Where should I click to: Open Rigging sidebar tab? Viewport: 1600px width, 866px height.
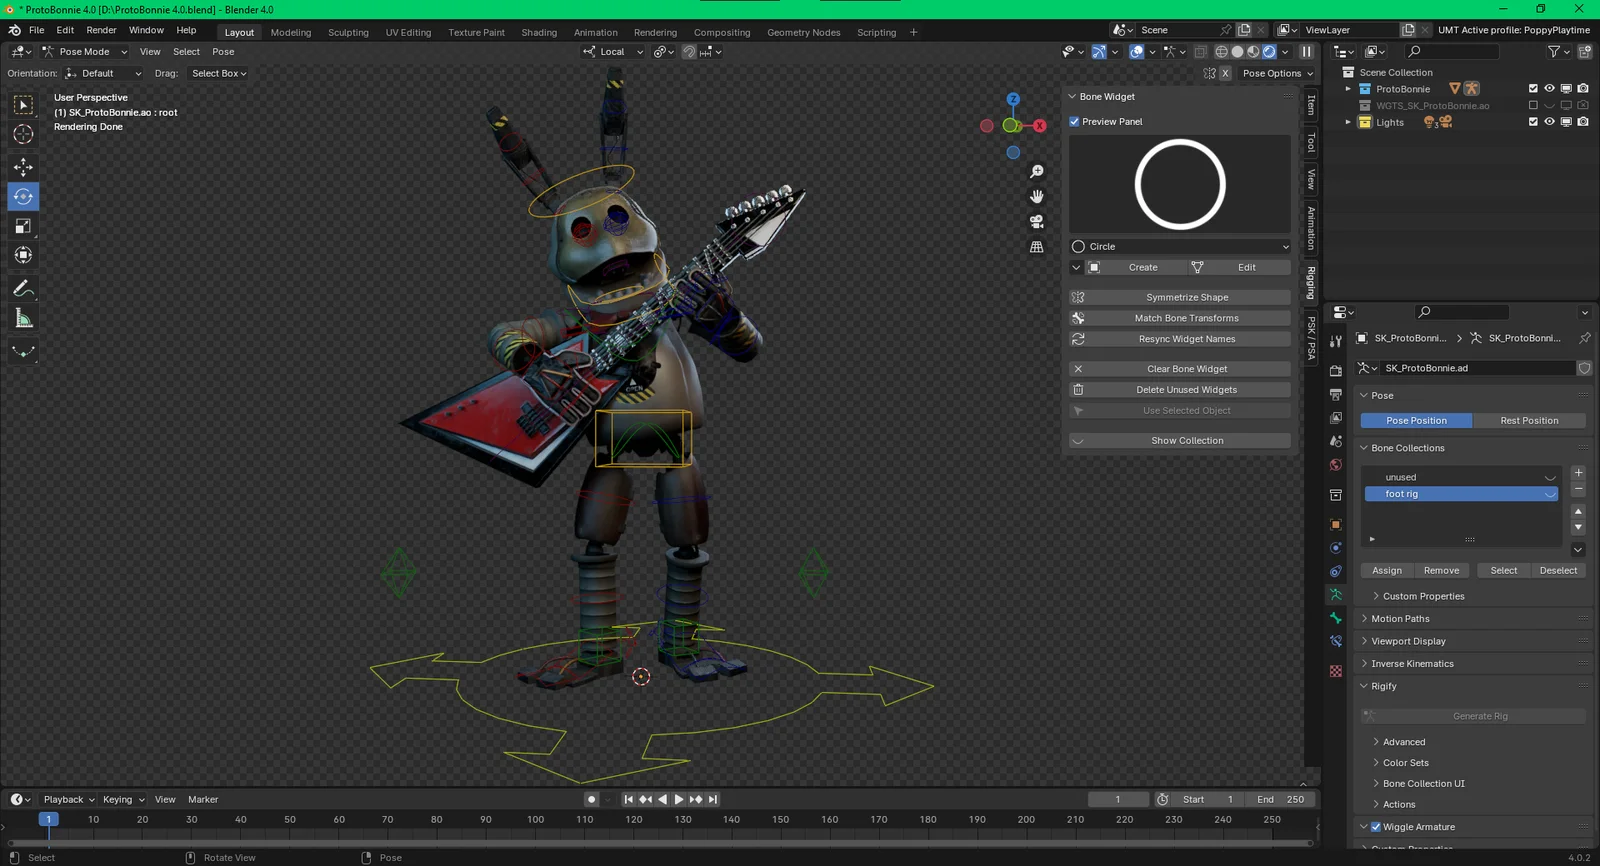pos(1311,283)
